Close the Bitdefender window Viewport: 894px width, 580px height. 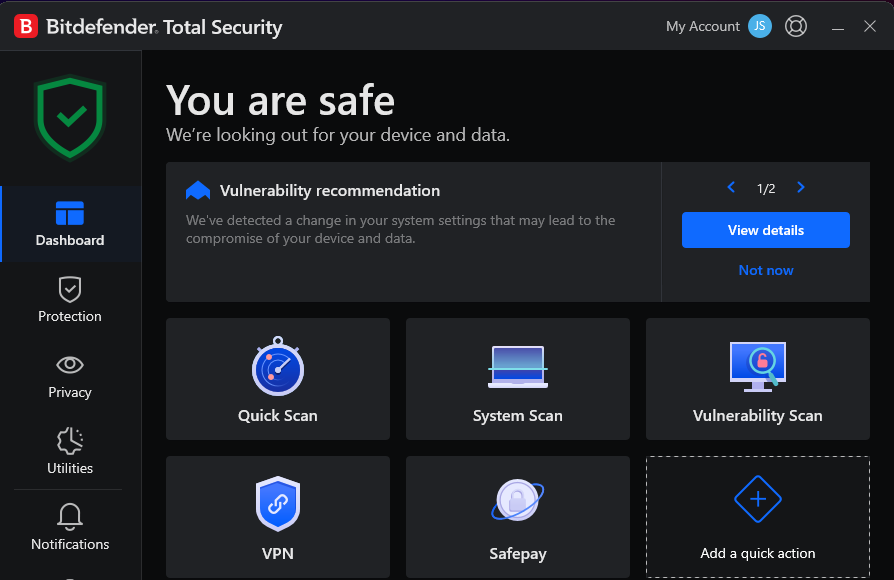869,26
